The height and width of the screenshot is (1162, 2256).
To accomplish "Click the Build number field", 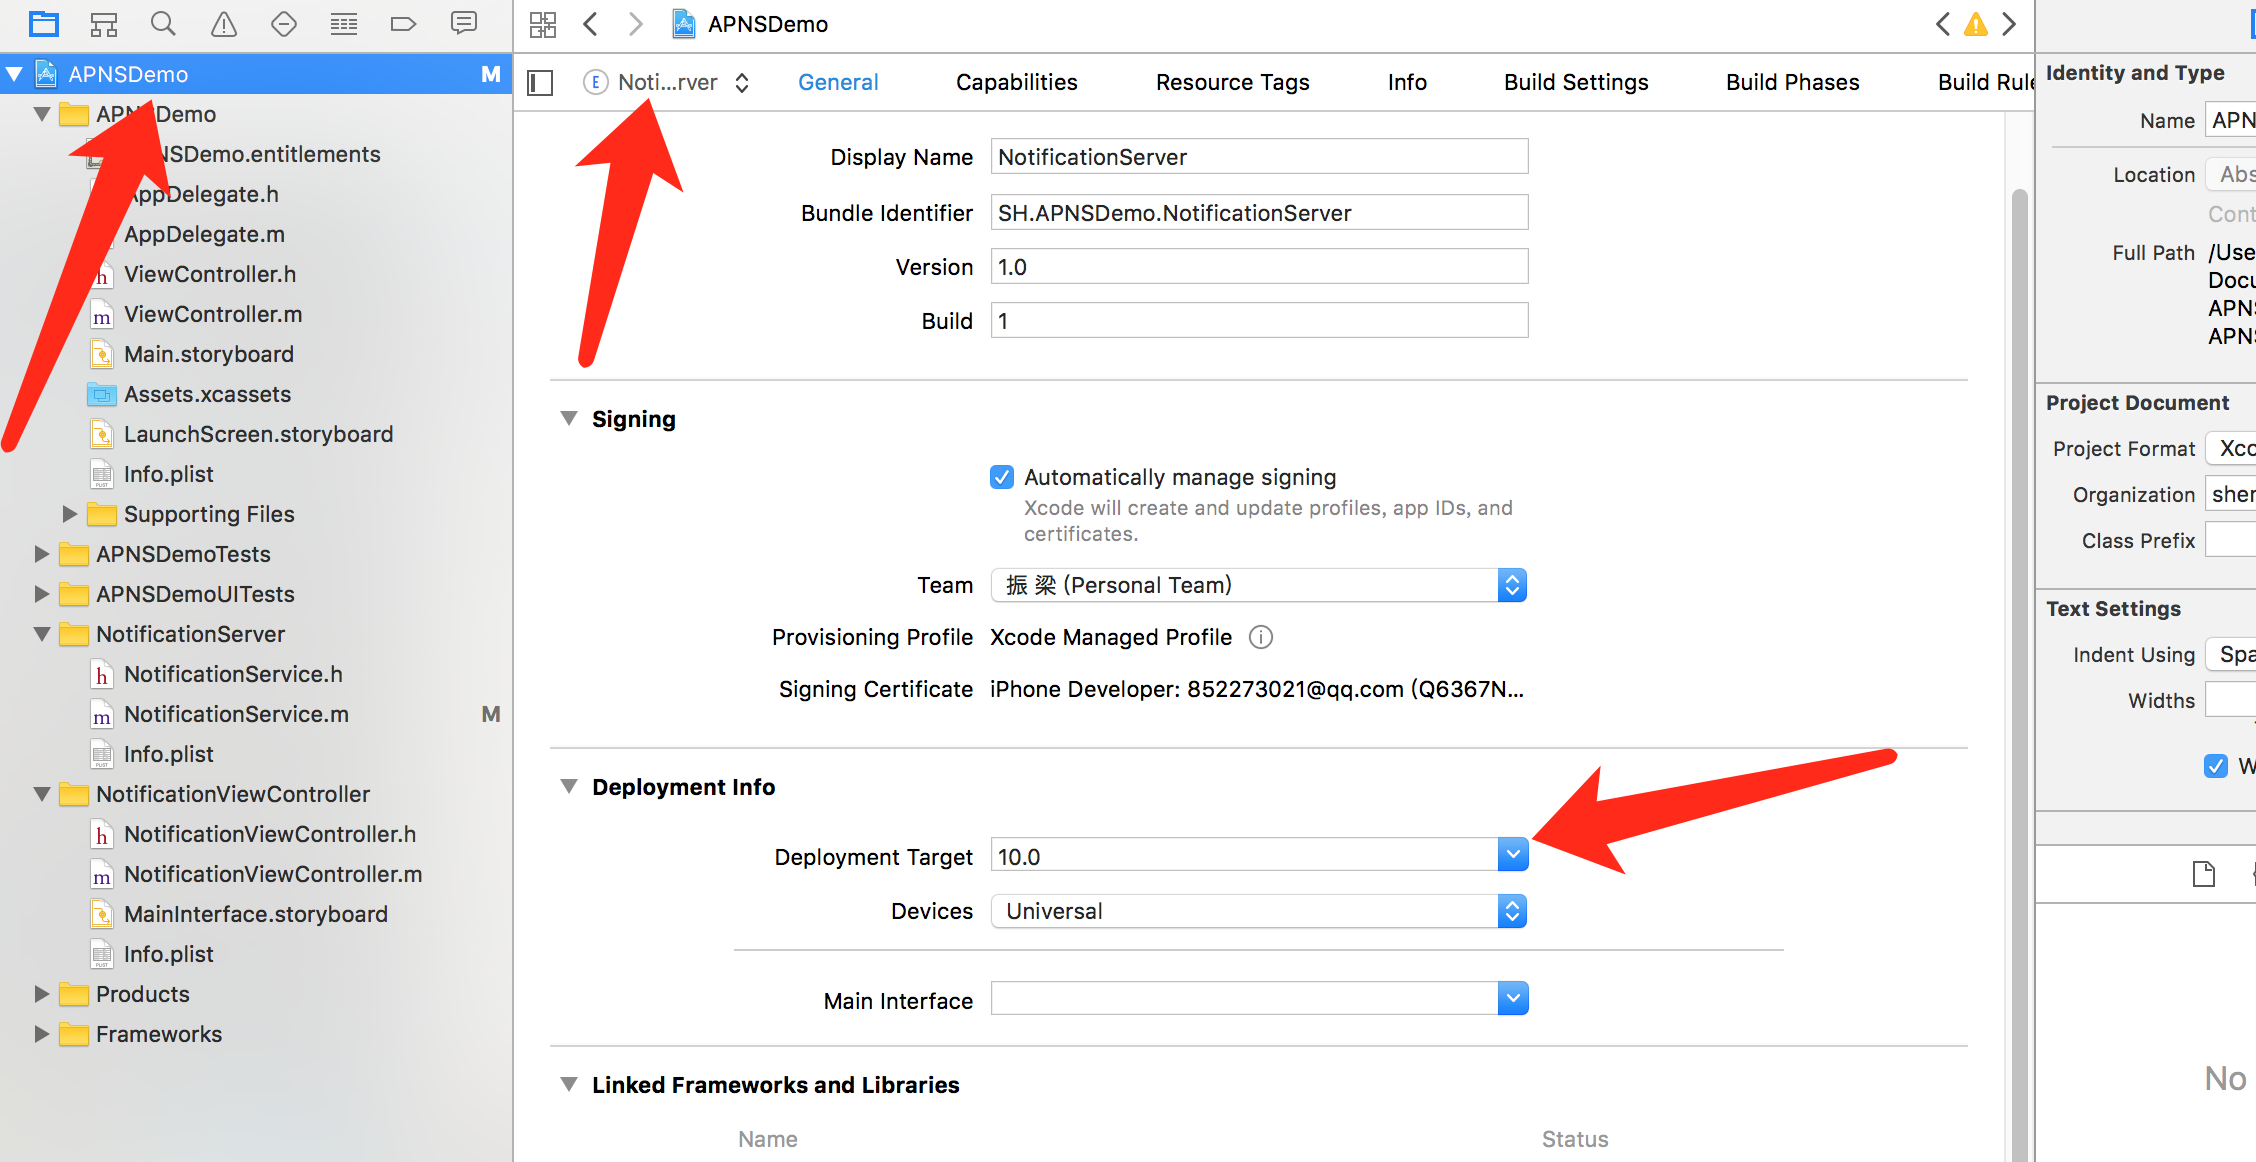I will (x=1259, y=321).
